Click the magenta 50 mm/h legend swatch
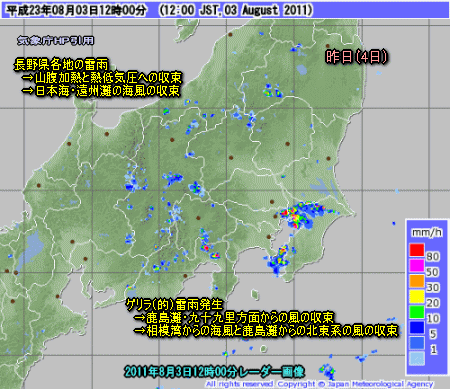Image resolution: width=450 pixels, height=389 pixels. tap(417, 266)
